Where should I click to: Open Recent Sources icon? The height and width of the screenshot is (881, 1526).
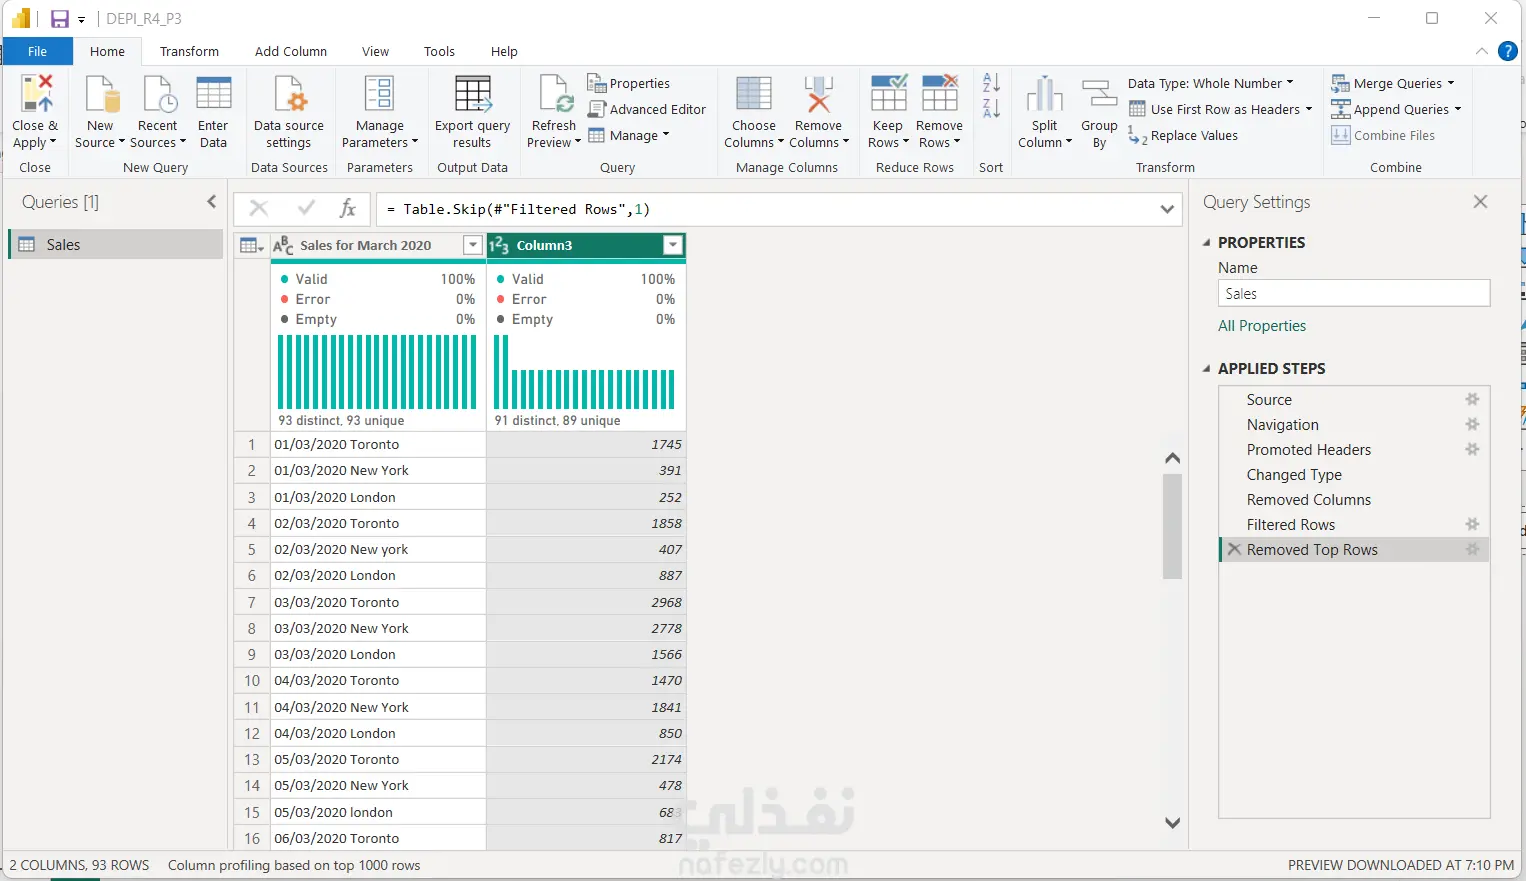pyautogui.click(x=158, y=94)
